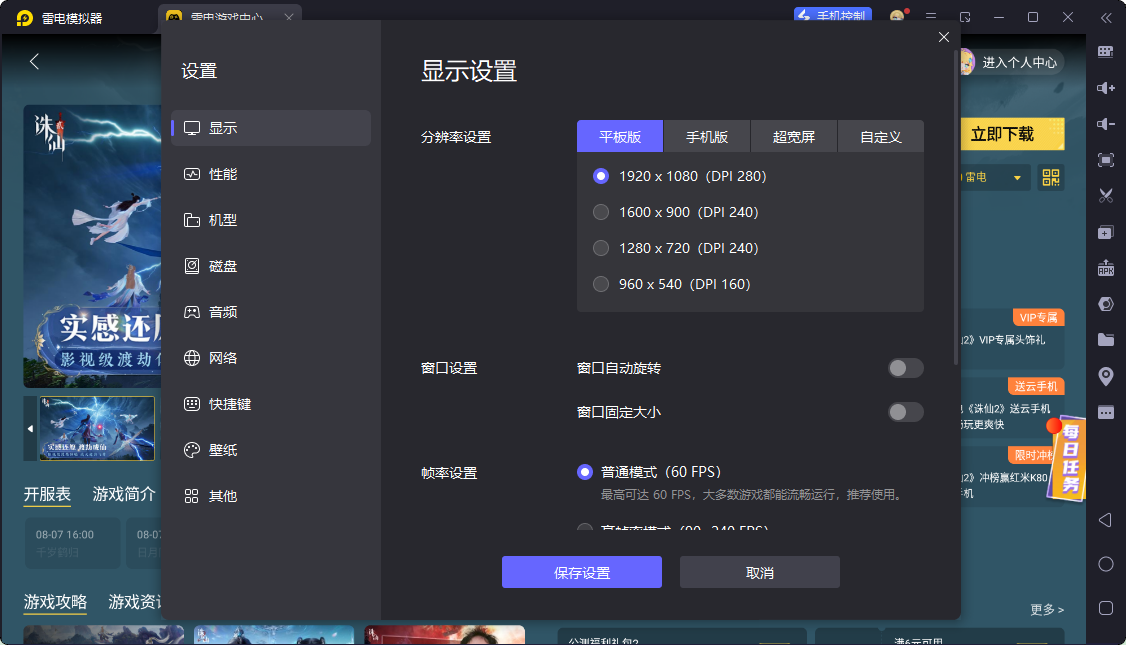Click the game screenshot thumbnail below banner
The image size is (1126, 645).
pyautogui.click(x=97, y=428)
